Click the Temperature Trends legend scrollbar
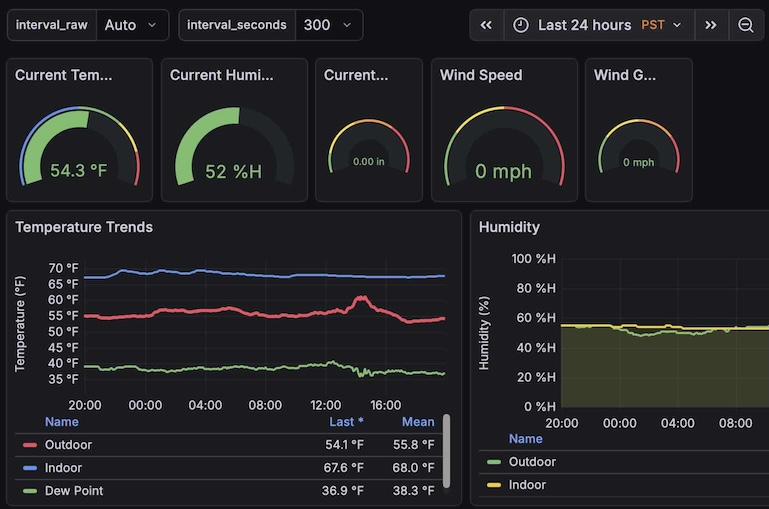 [x=446, y=451]
